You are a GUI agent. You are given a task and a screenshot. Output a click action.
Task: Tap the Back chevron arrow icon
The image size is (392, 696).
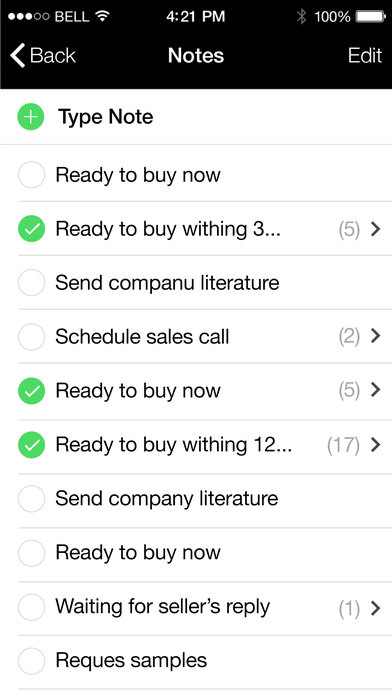coord(17,55)
